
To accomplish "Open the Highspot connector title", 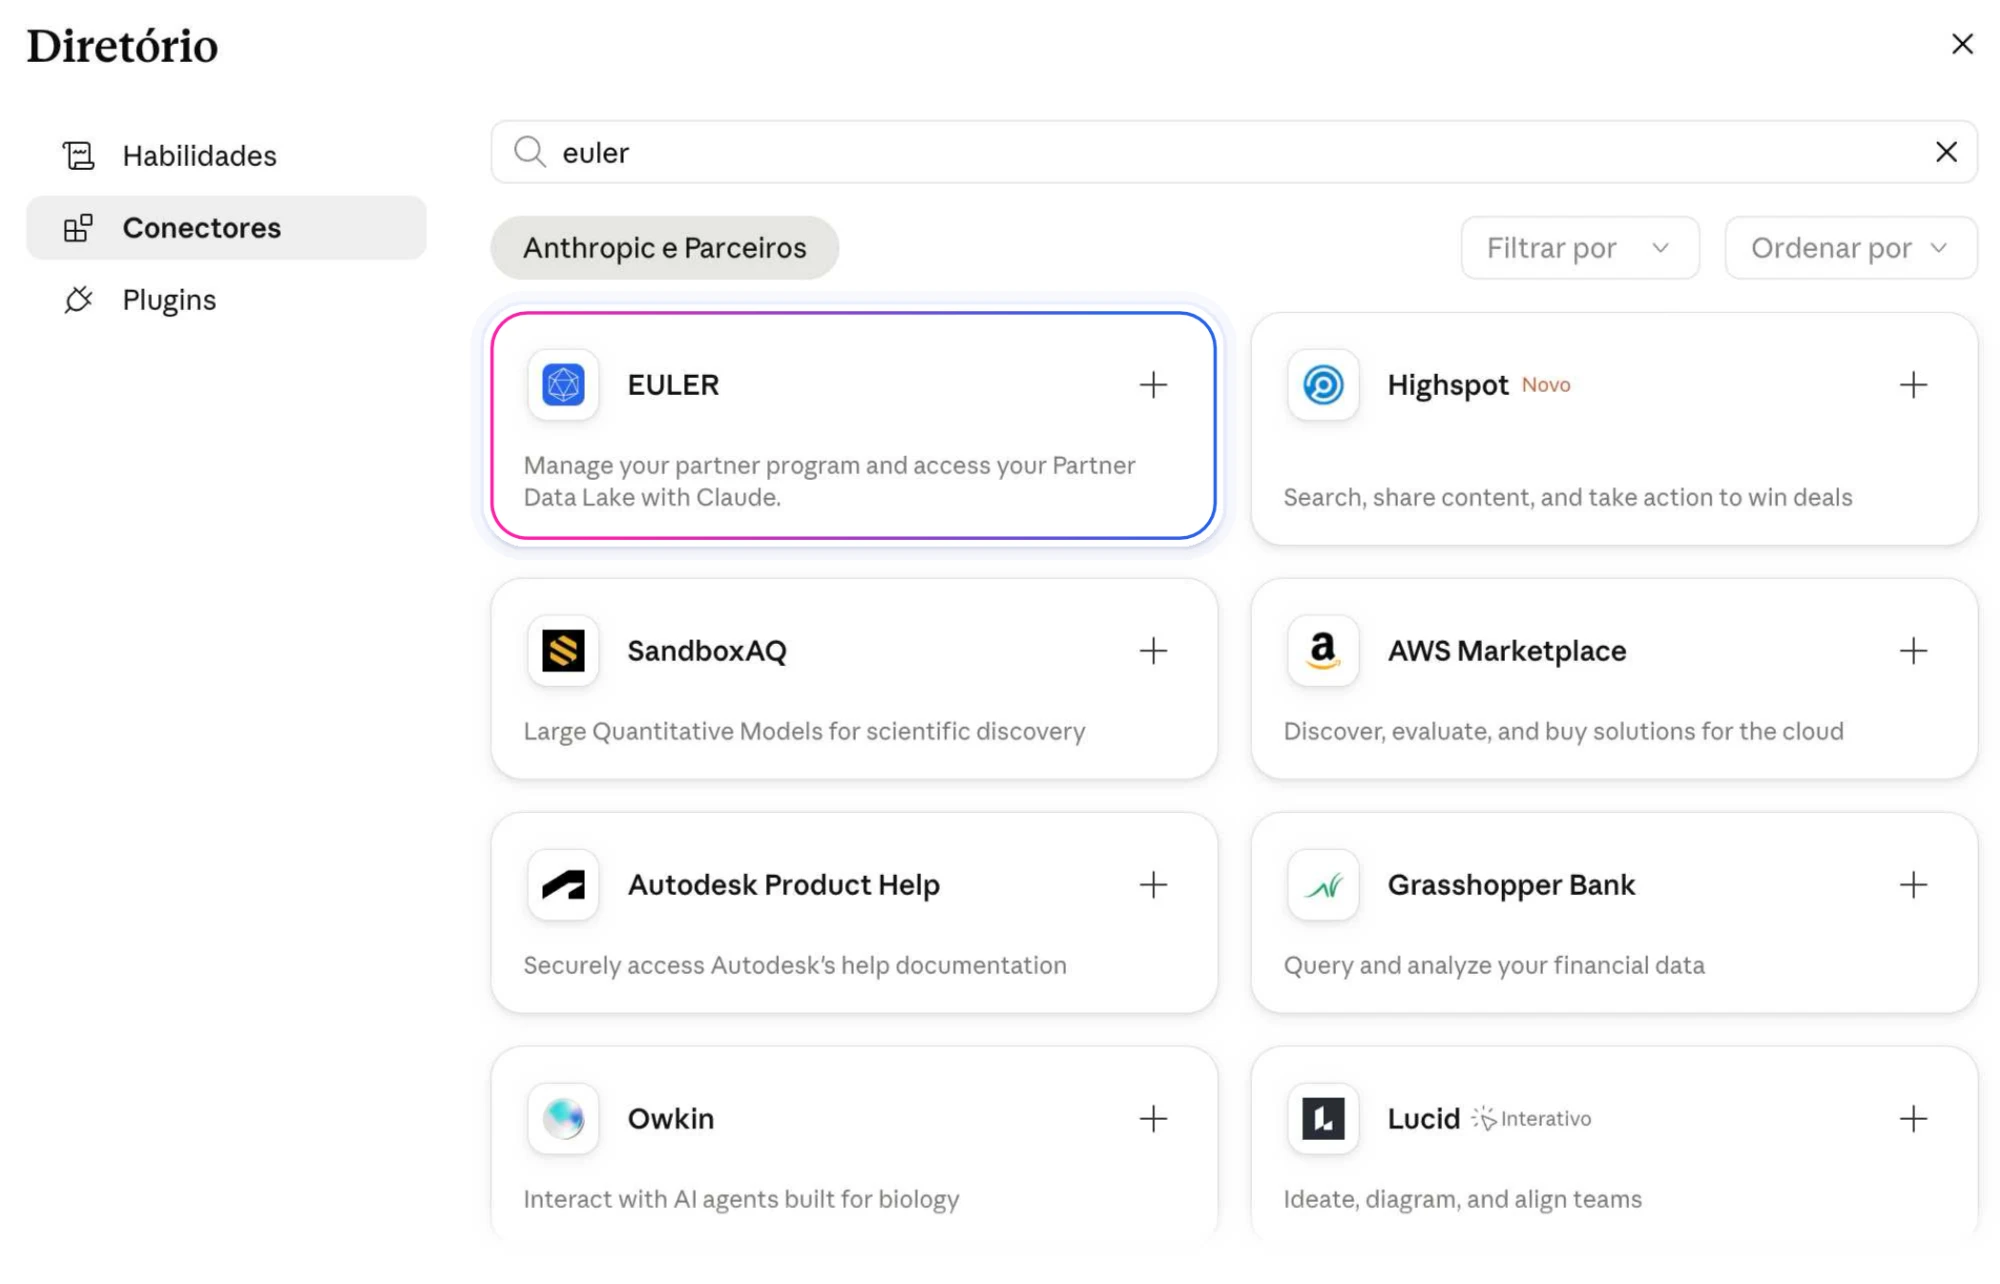I will tap(1447, 385).
